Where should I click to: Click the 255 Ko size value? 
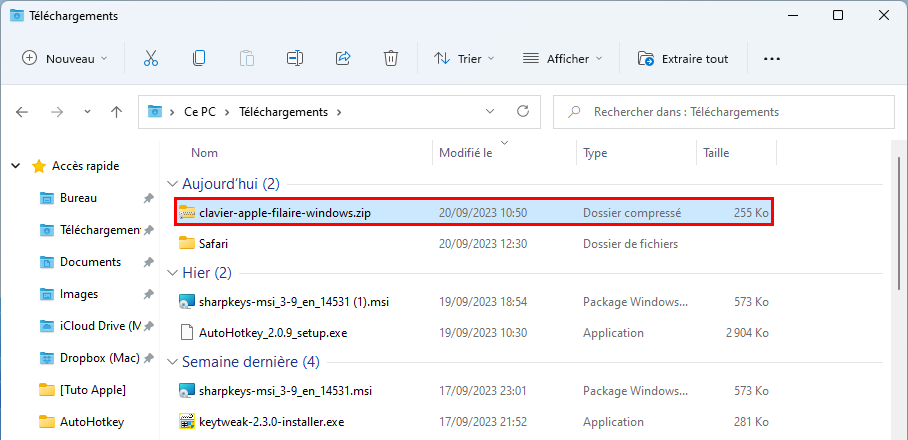point(751,213)
